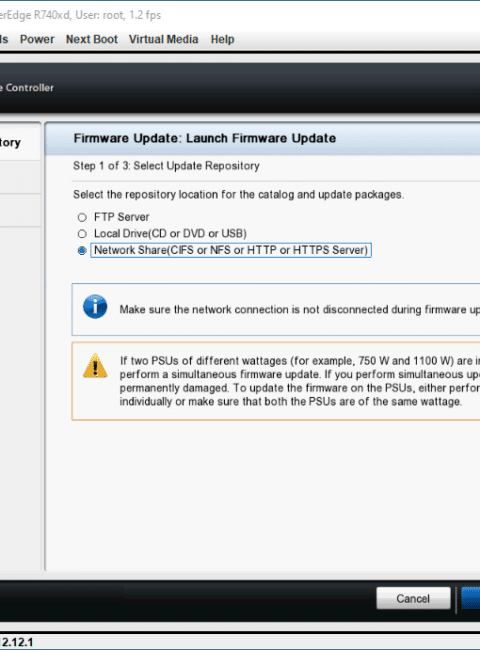This screenshot has height=650, width=480.
Task: Open the Help menu
Action: [x=223, y=39]
